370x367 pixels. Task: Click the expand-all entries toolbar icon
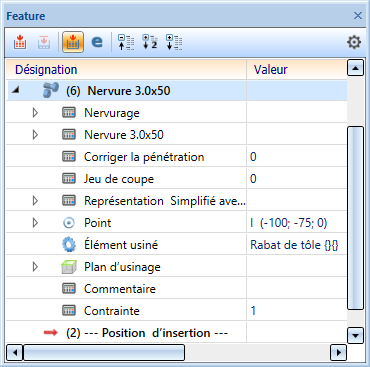tap(174, 42)
